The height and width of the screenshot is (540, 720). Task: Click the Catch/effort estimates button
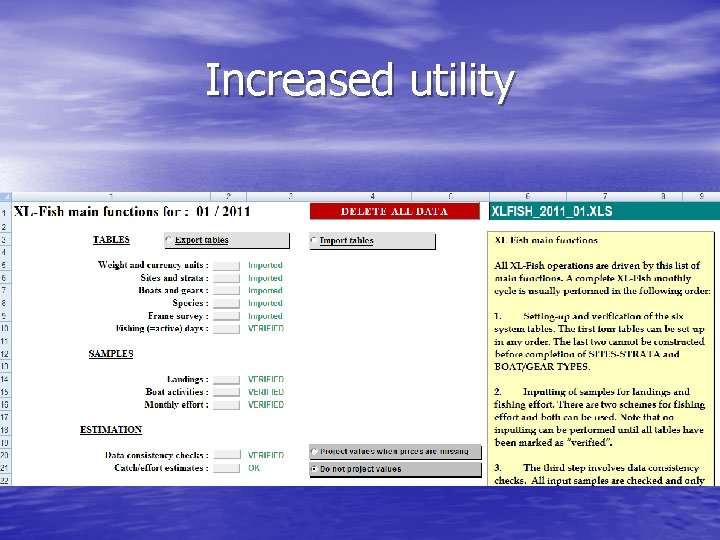tap(226, 468)
